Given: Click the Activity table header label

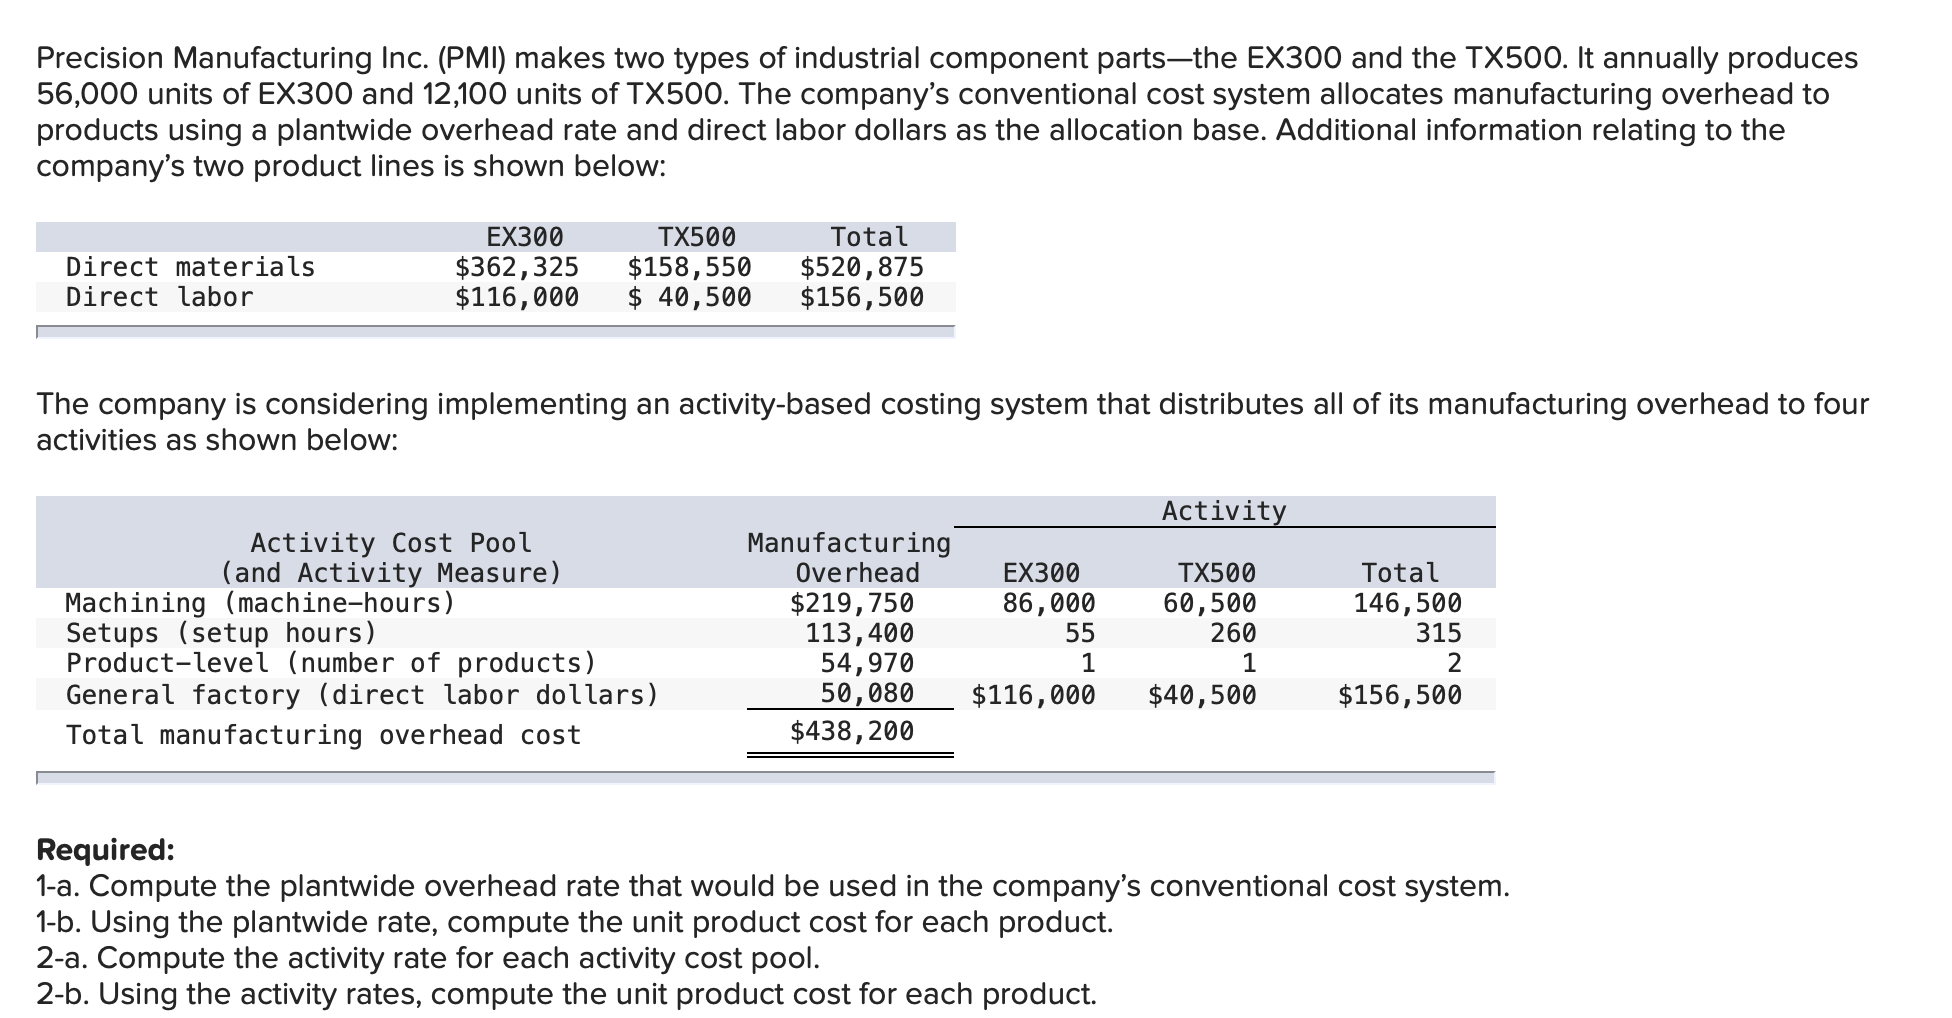Looking at the screenshot, I should (1222, 510).
